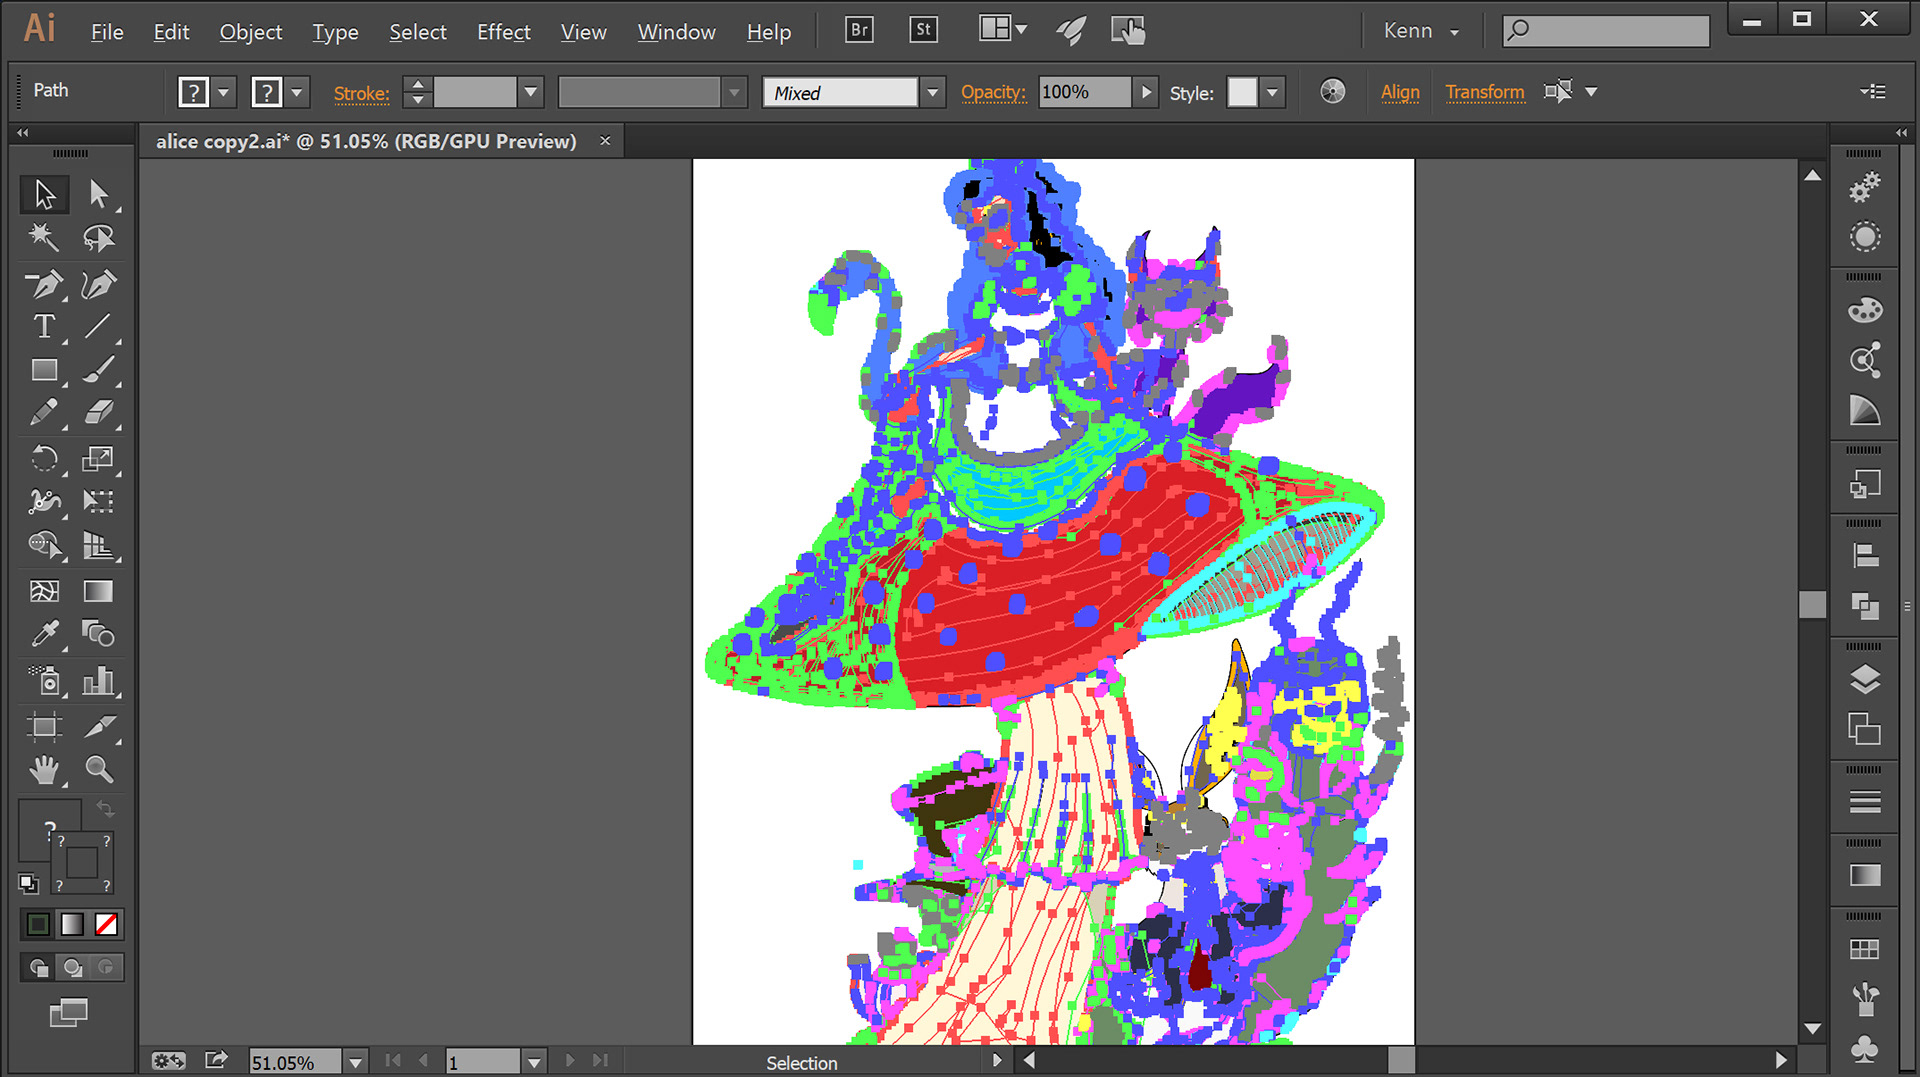The width and height of the screenshot is (1920, 1077).
Task: Open Adobe Stock
Action: coord(923,30)
